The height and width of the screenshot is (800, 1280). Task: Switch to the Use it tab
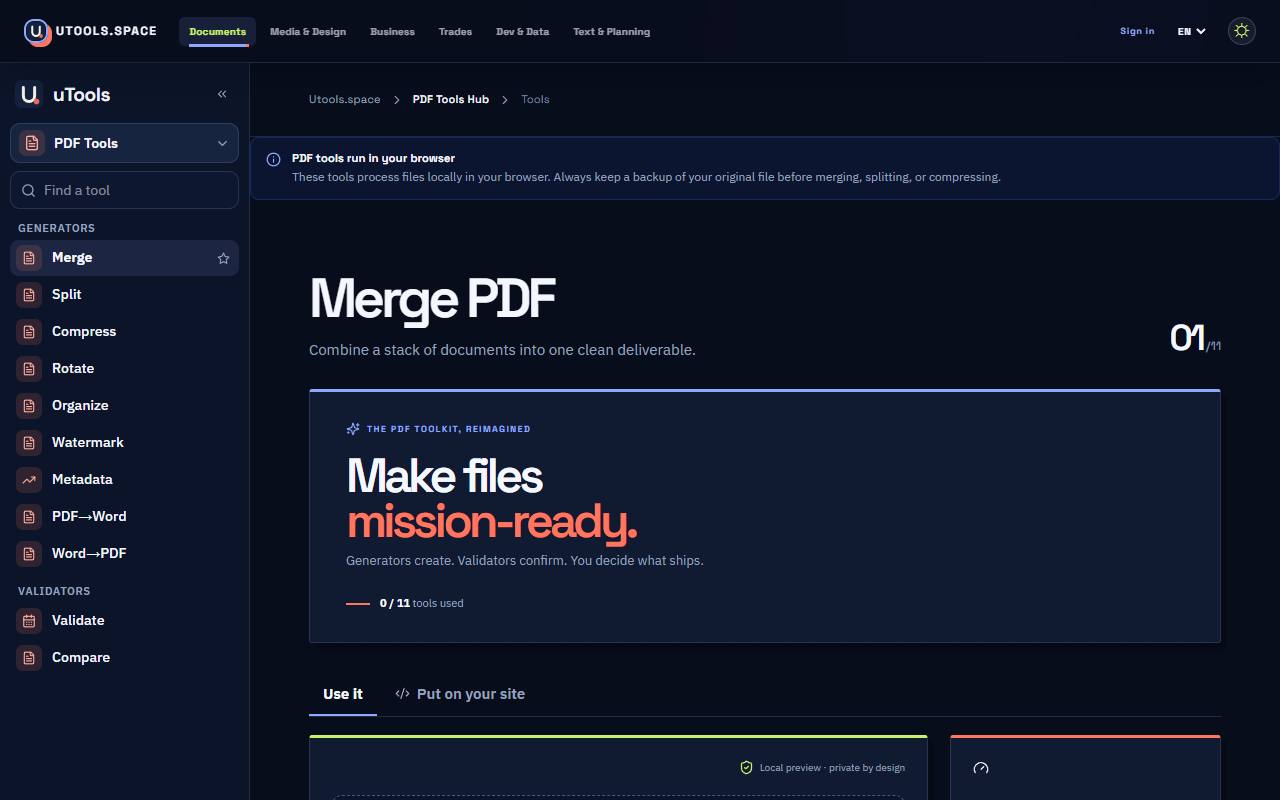tap(343, 694)
